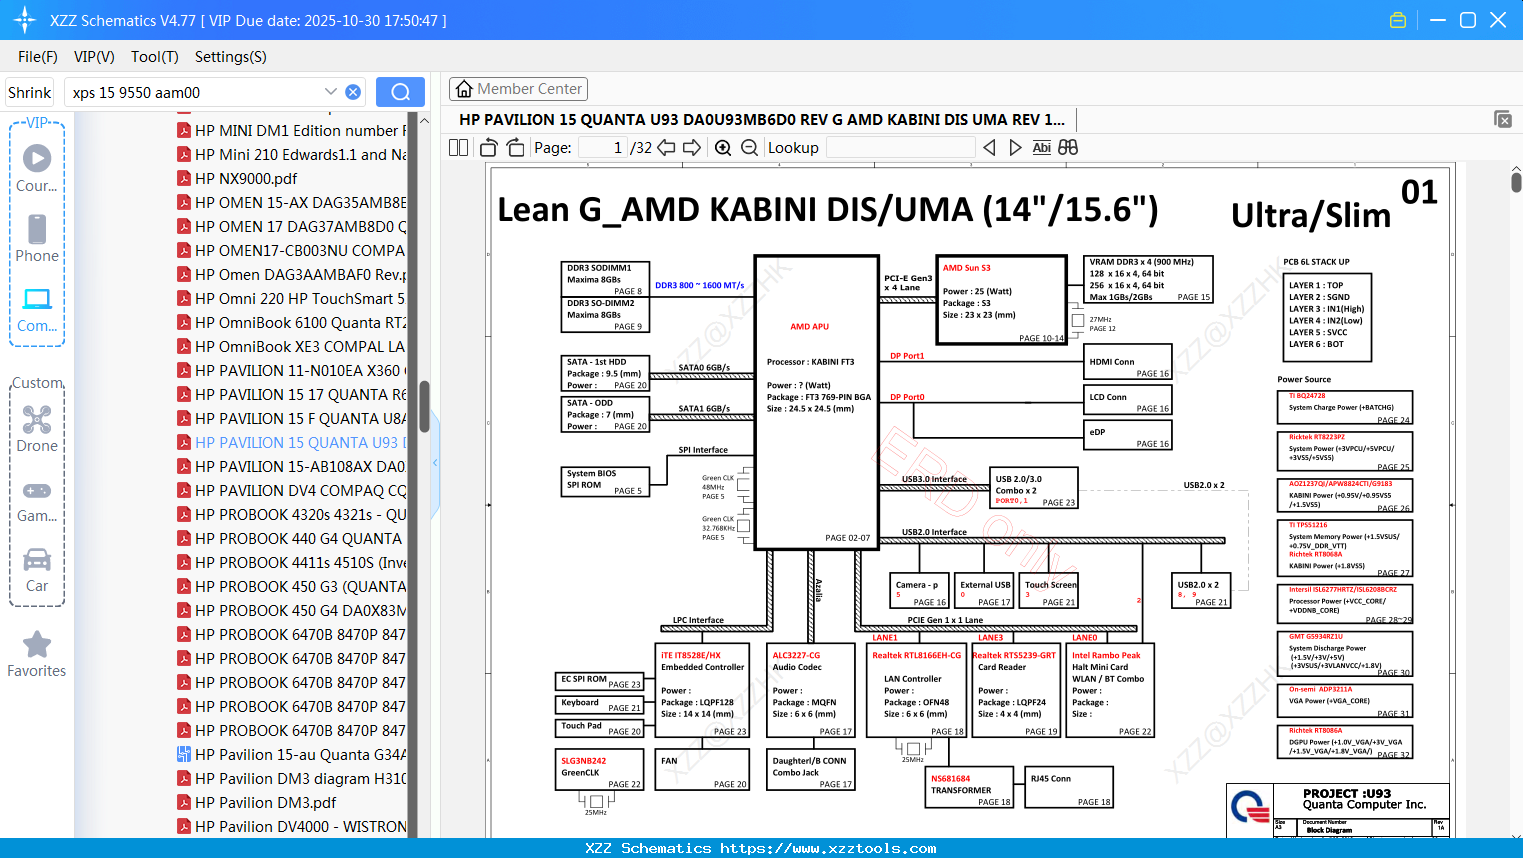Open HP PAVILION 15 F QUANTA U8 file
Viewport: 1523px width, 858px height.
tap(292, 419)
